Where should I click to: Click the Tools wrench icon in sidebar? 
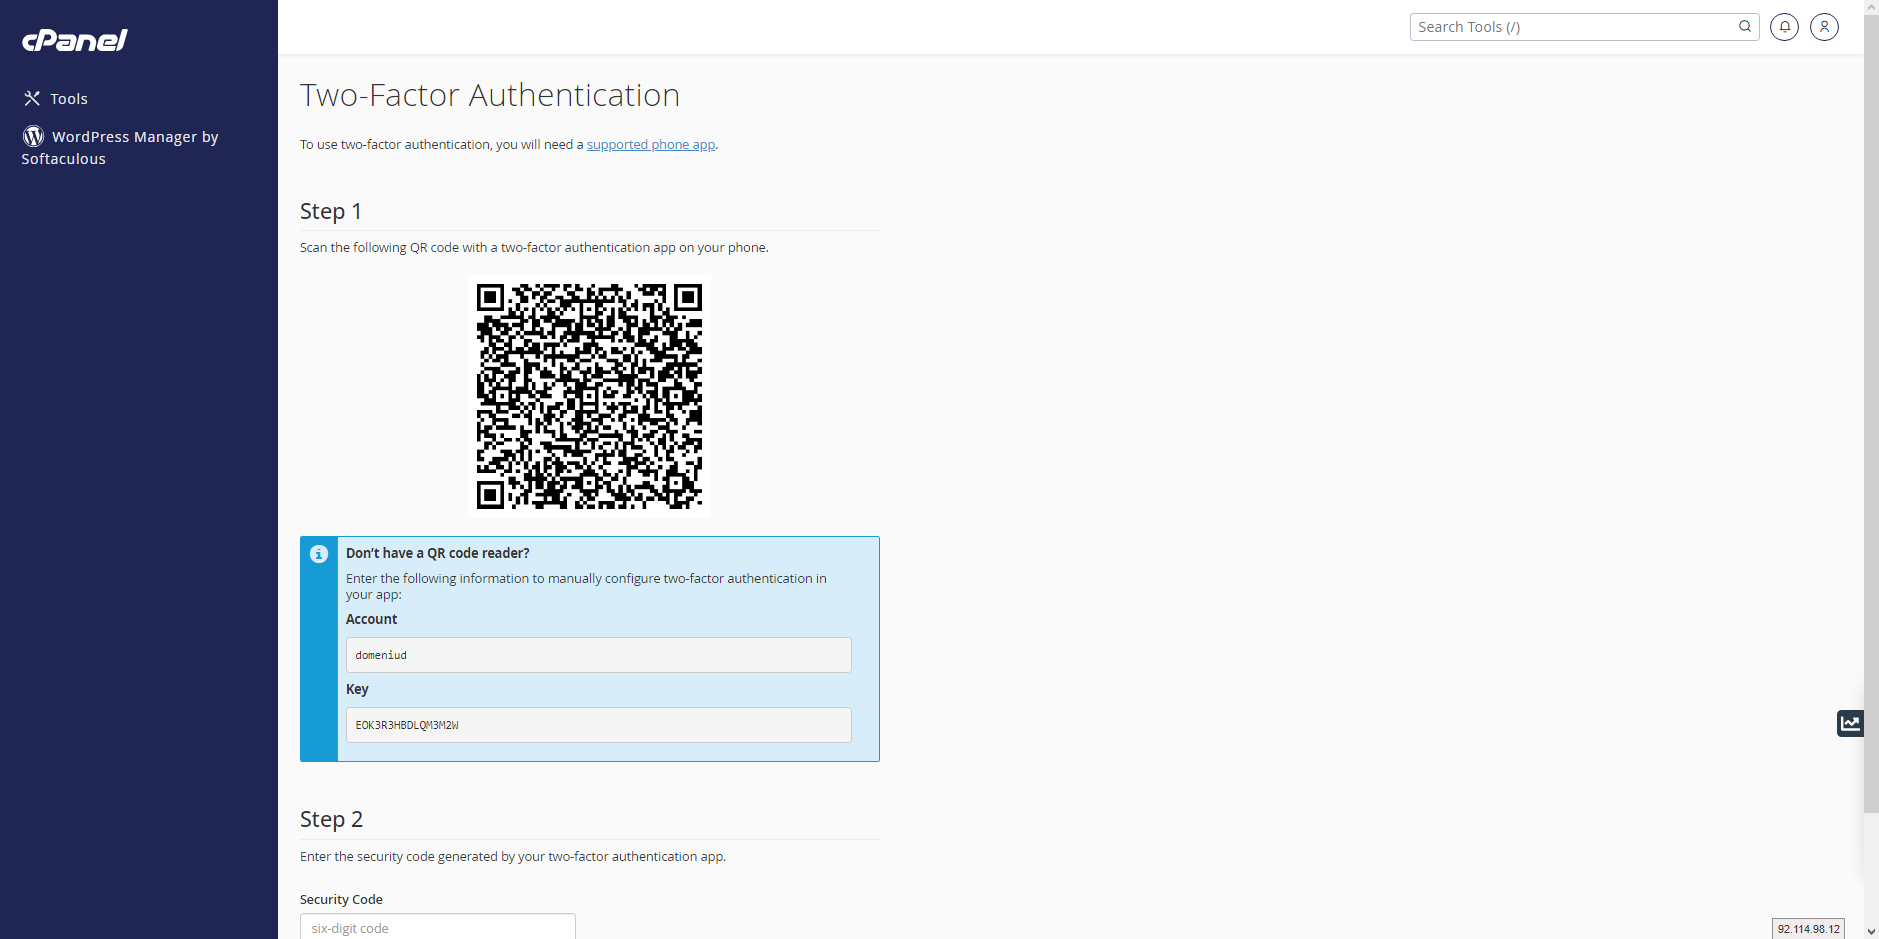(32, 98)
